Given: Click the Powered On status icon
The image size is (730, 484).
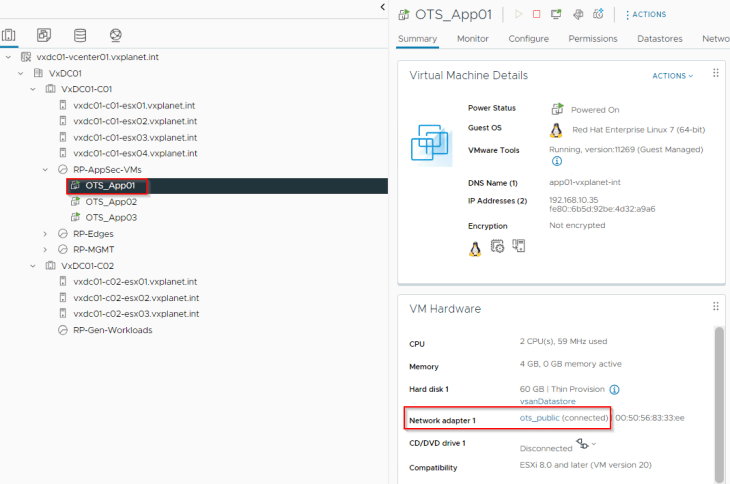Looking at the screenshot, I should coord(557,109).
